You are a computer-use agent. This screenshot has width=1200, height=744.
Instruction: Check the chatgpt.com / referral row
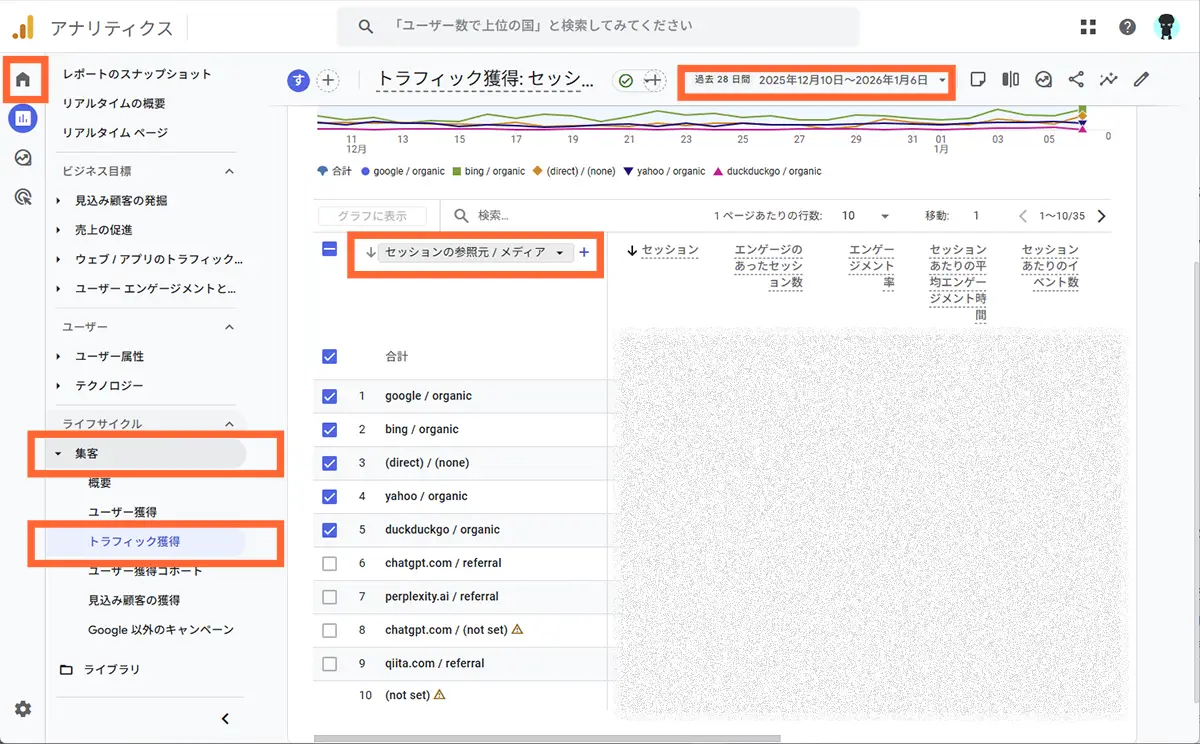point(329,563)
